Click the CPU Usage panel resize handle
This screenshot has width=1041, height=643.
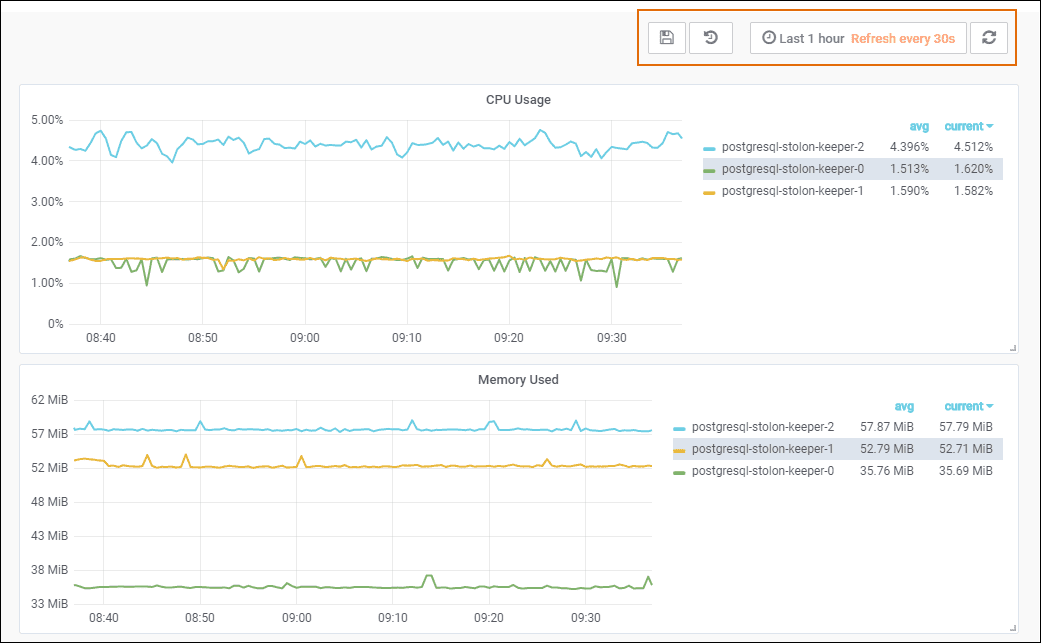click(1012, 348)
